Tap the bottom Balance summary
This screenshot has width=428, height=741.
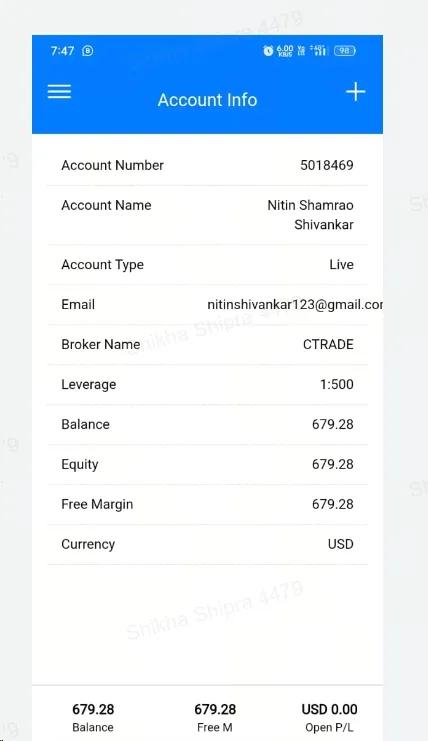click(x=93, y=717)
